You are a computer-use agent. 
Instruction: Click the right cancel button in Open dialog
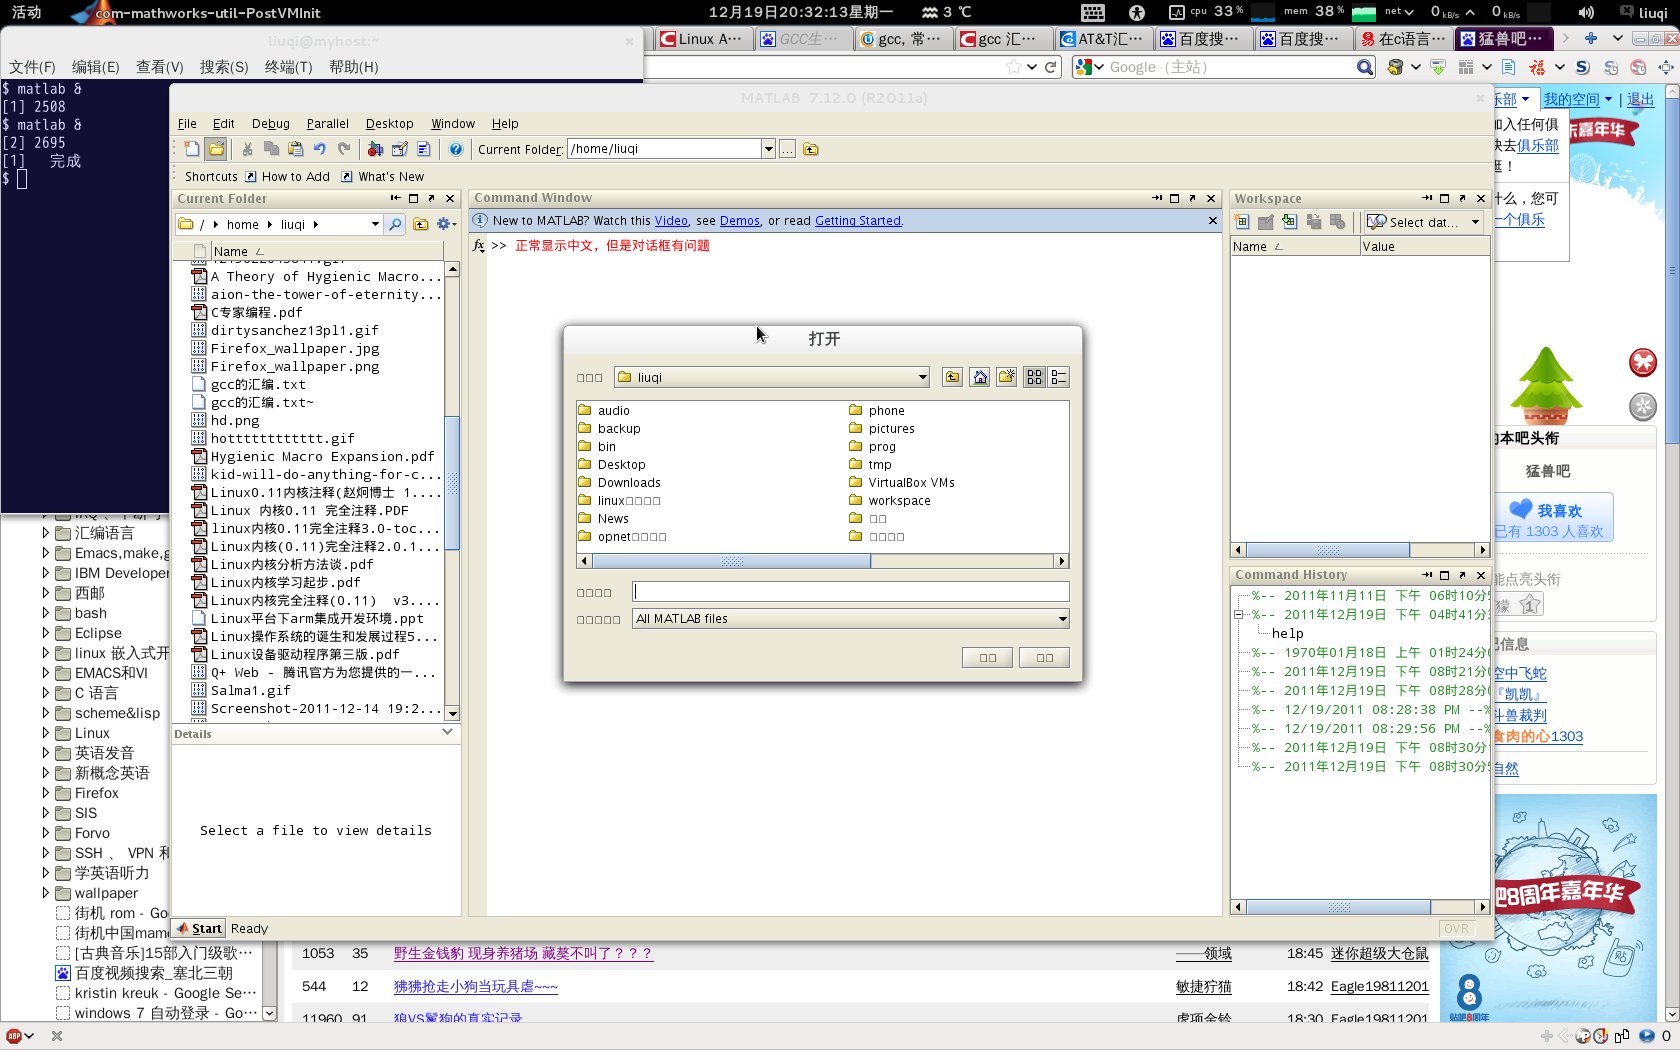(x=1044, y=657)
